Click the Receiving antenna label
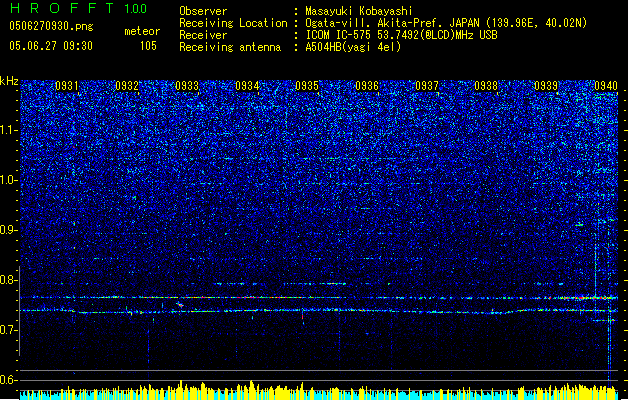629x400 pixels. click(230, 47)
